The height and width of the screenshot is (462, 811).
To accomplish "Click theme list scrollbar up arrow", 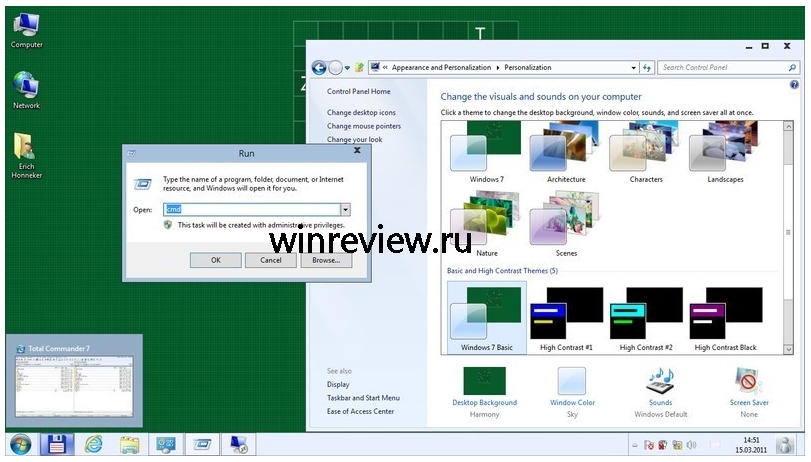I will pos(788,127).
